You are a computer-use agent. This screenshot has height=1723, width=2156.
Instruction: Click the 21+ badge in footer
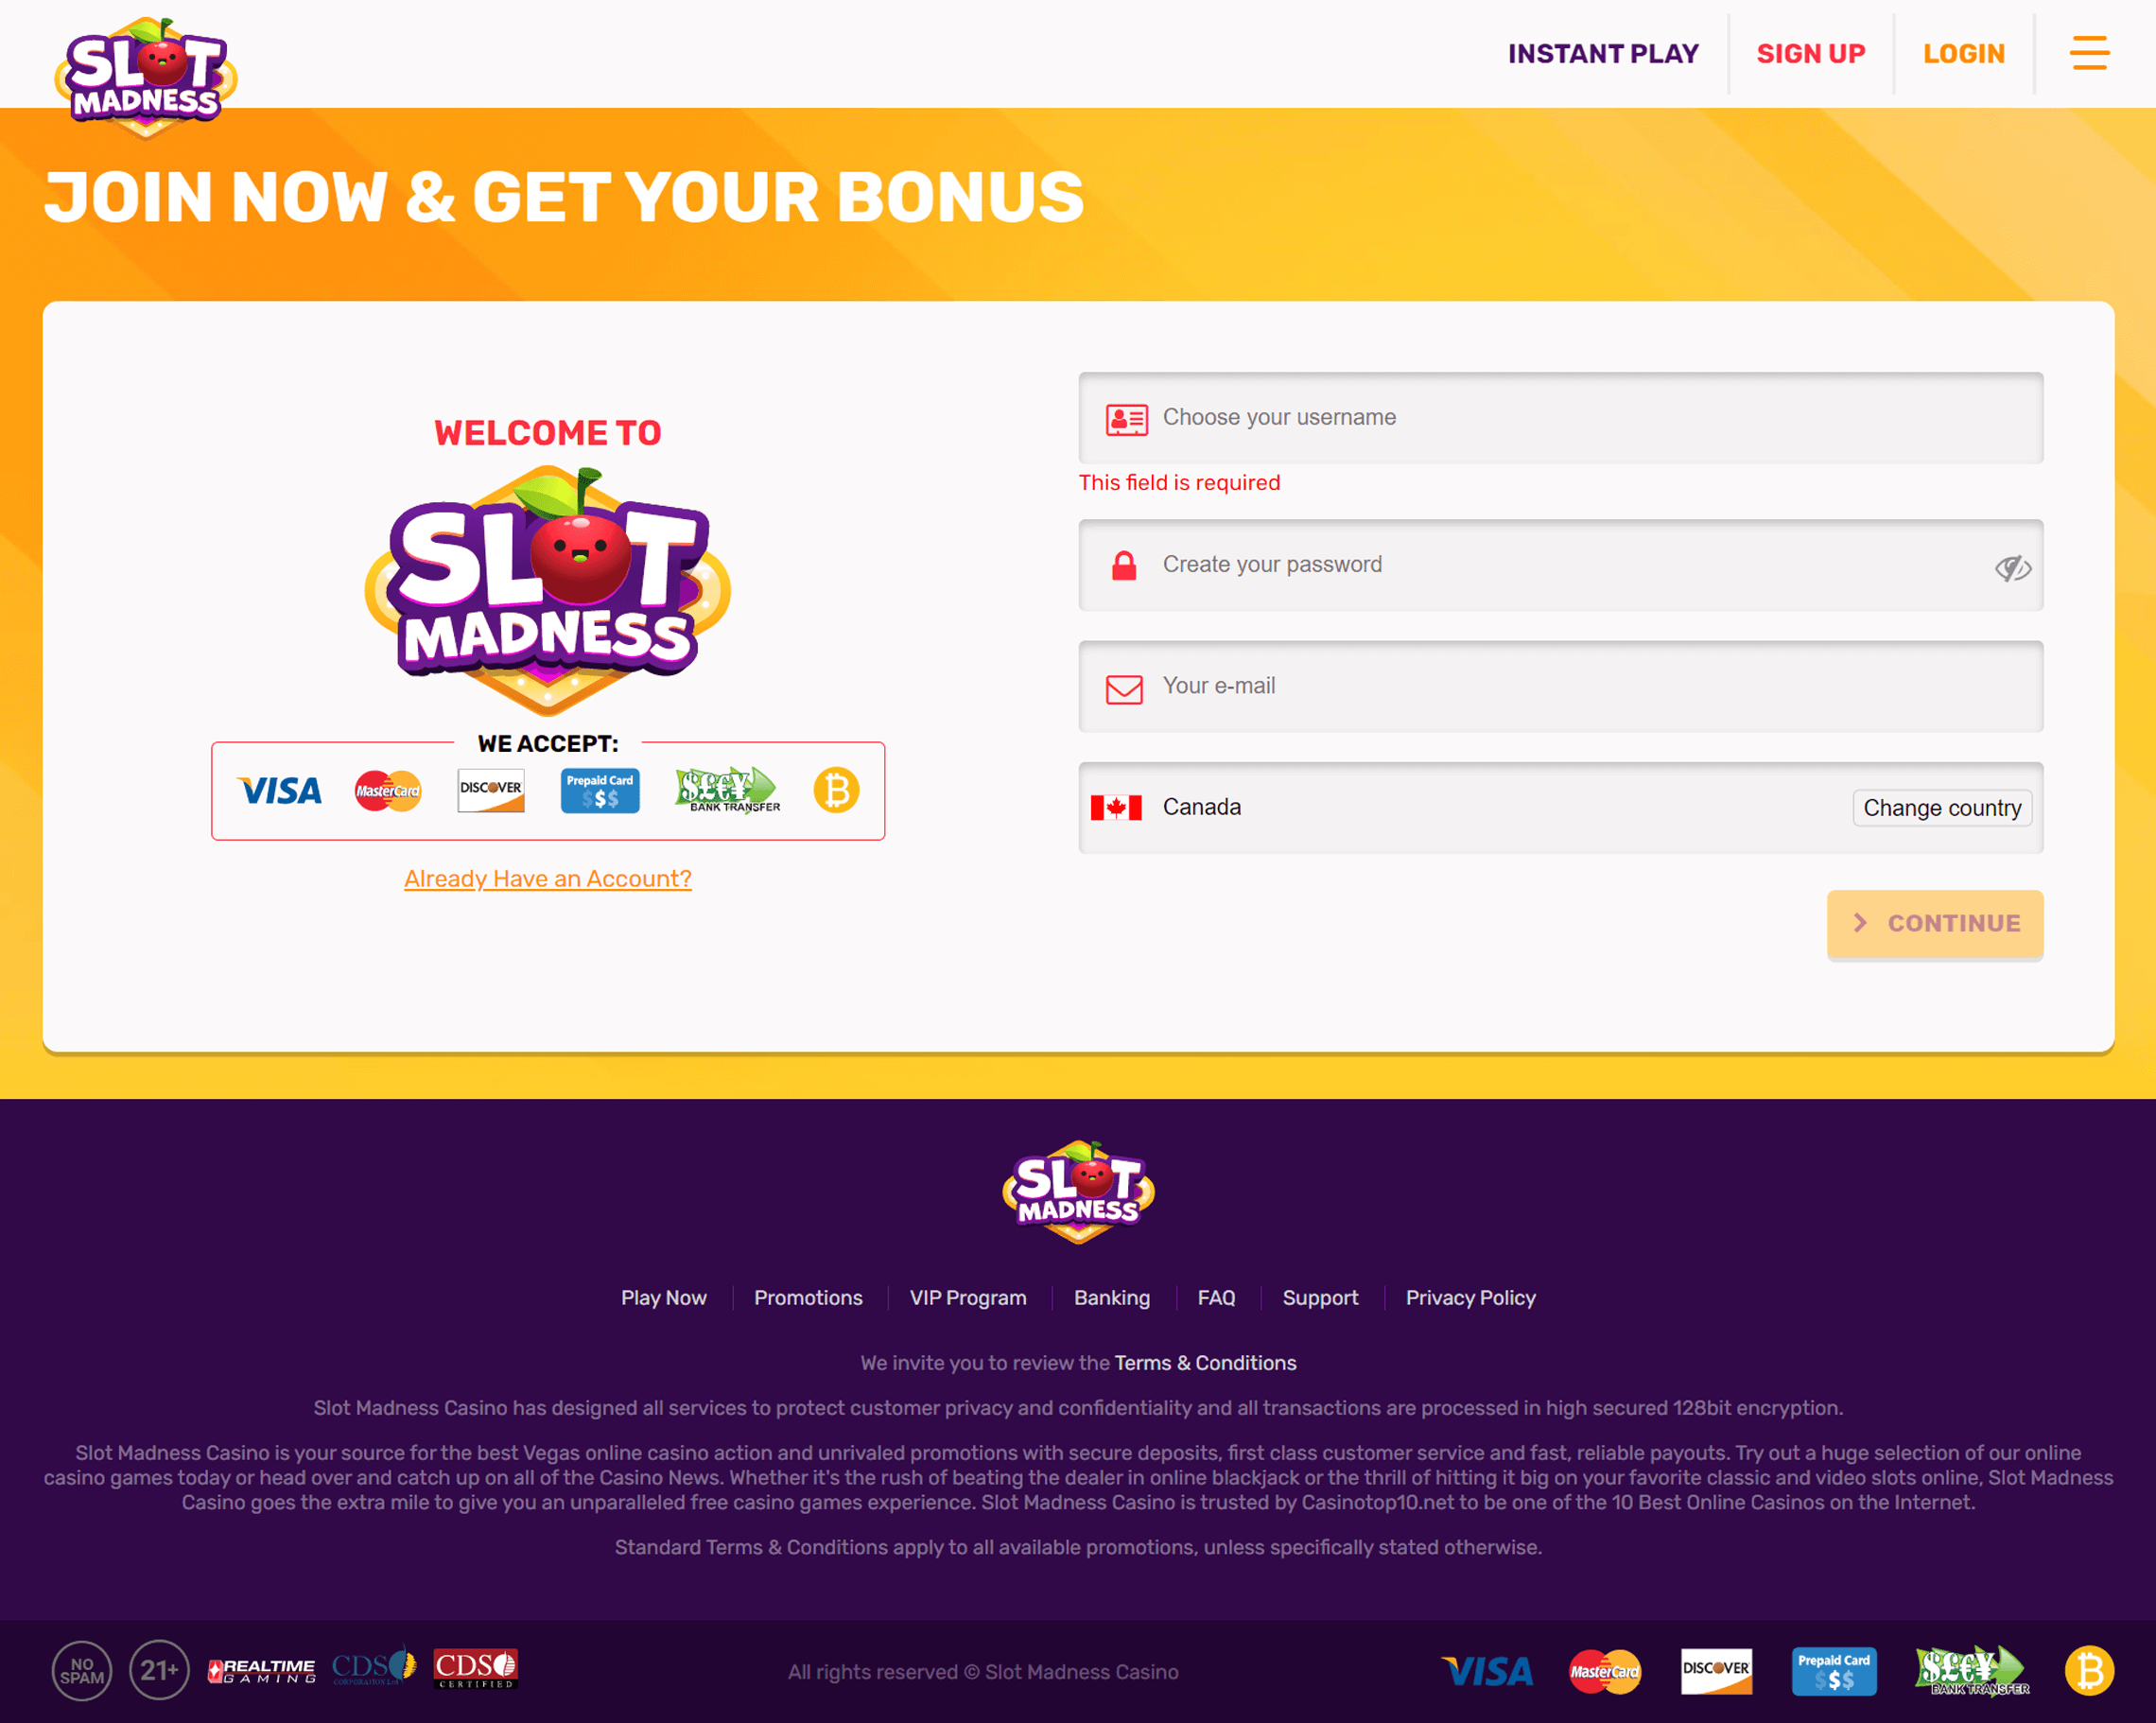point(159,1670)
